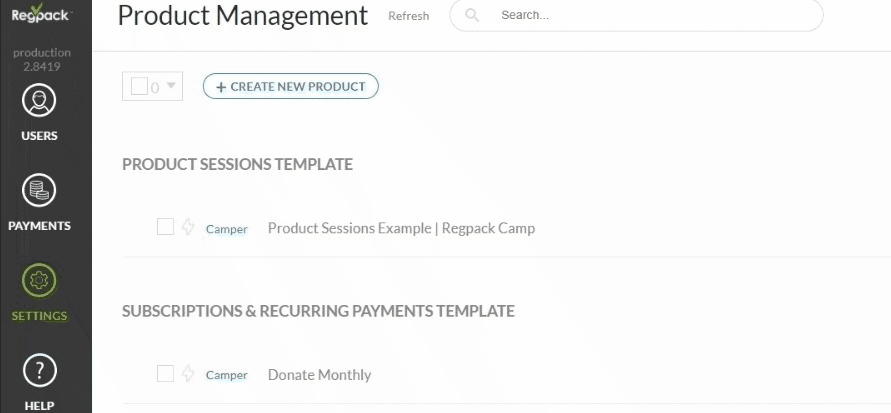Click the search magnifier icon
891x413 pixels.
pyautogui.click(x=472, y=15)
